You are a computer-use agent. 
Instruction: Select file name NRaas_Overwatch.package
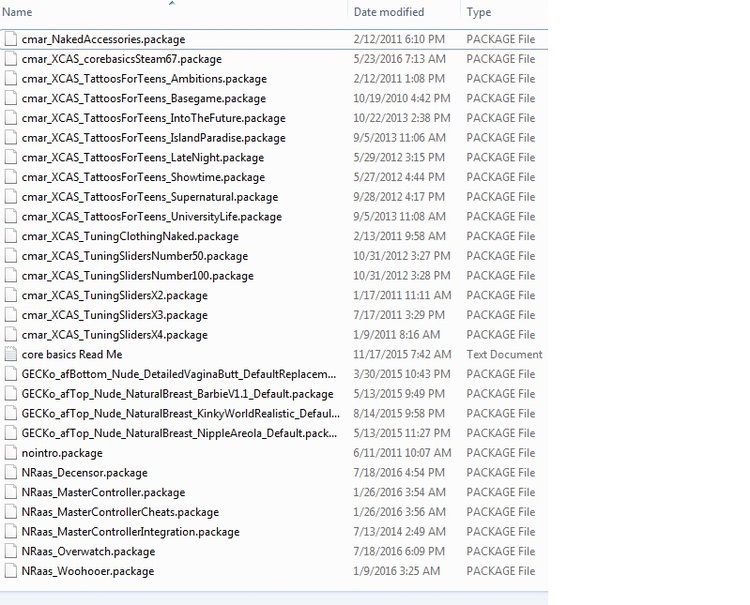pyautogui.click(x=88, y=551)
